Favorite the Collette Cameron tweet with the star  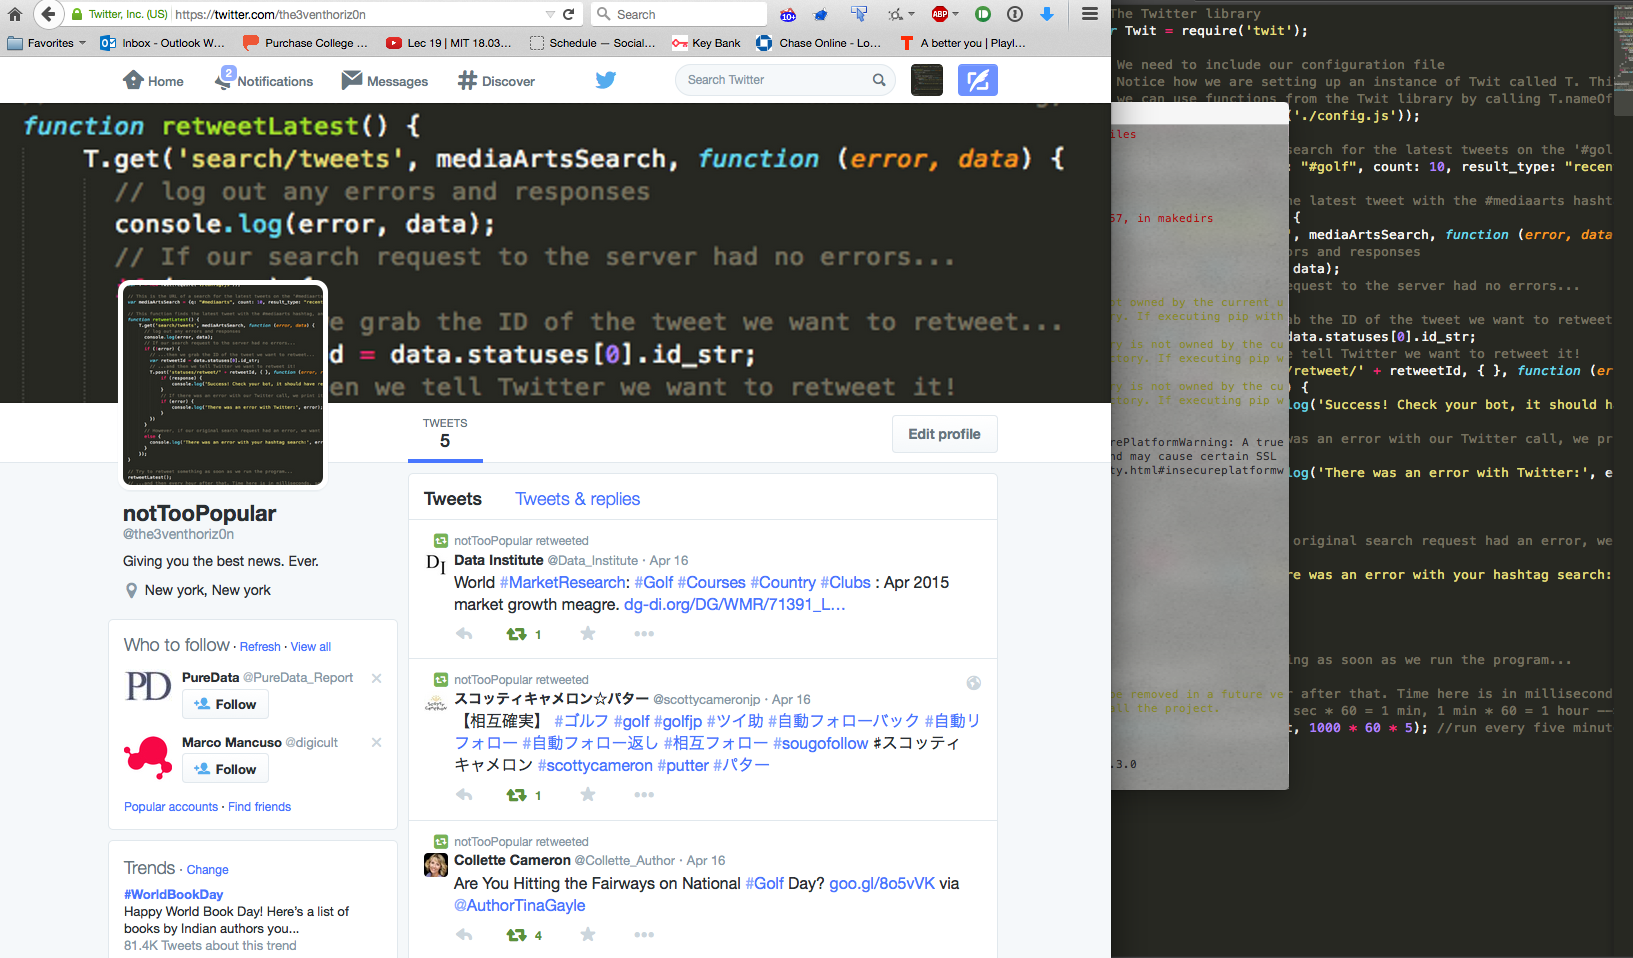(588, 935)
